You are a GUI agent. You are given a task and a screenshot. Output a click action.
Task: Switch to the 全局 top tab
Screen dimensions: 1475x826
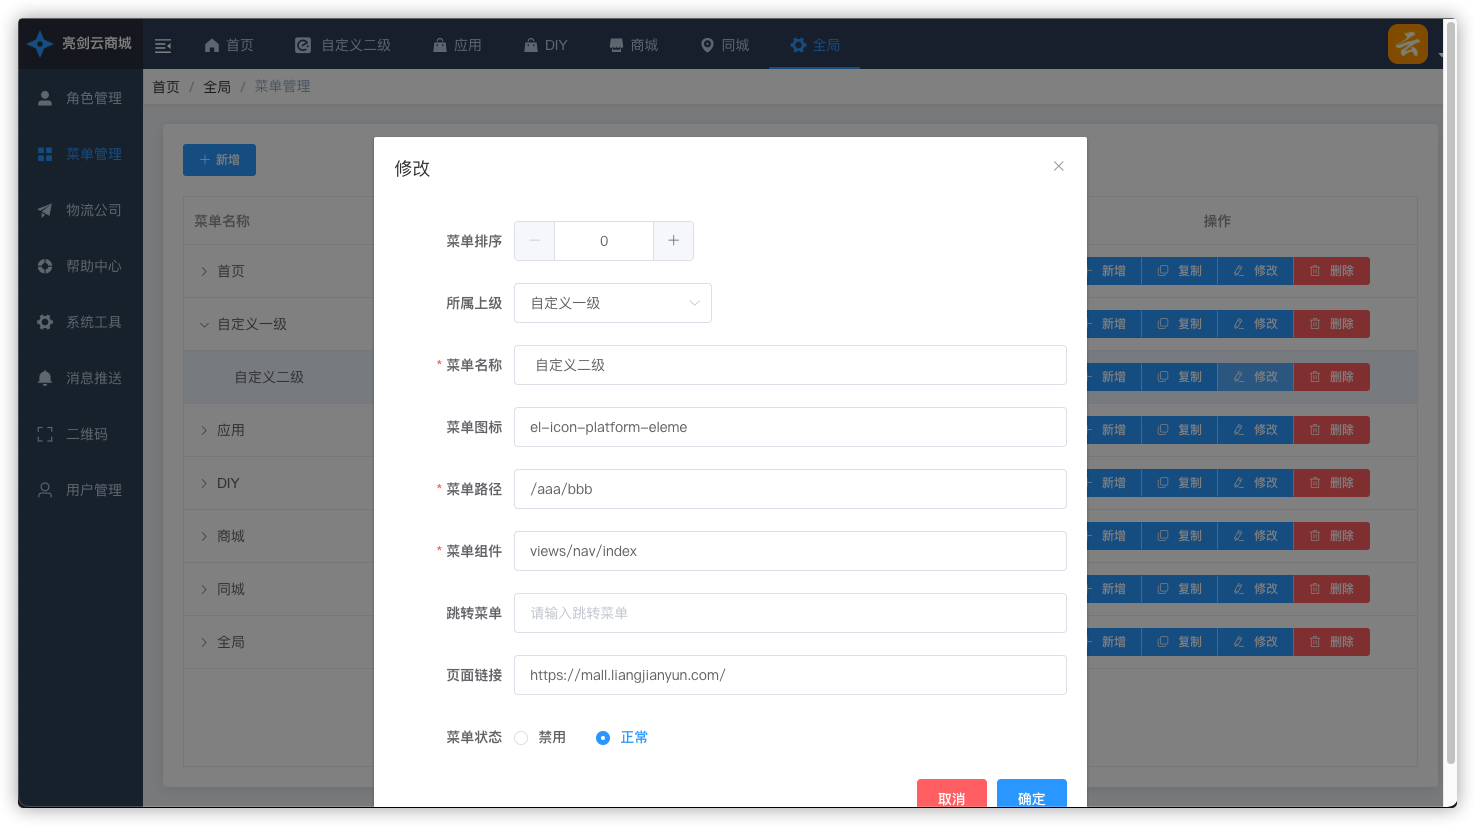pyautogui.click(x=815, y=45)
